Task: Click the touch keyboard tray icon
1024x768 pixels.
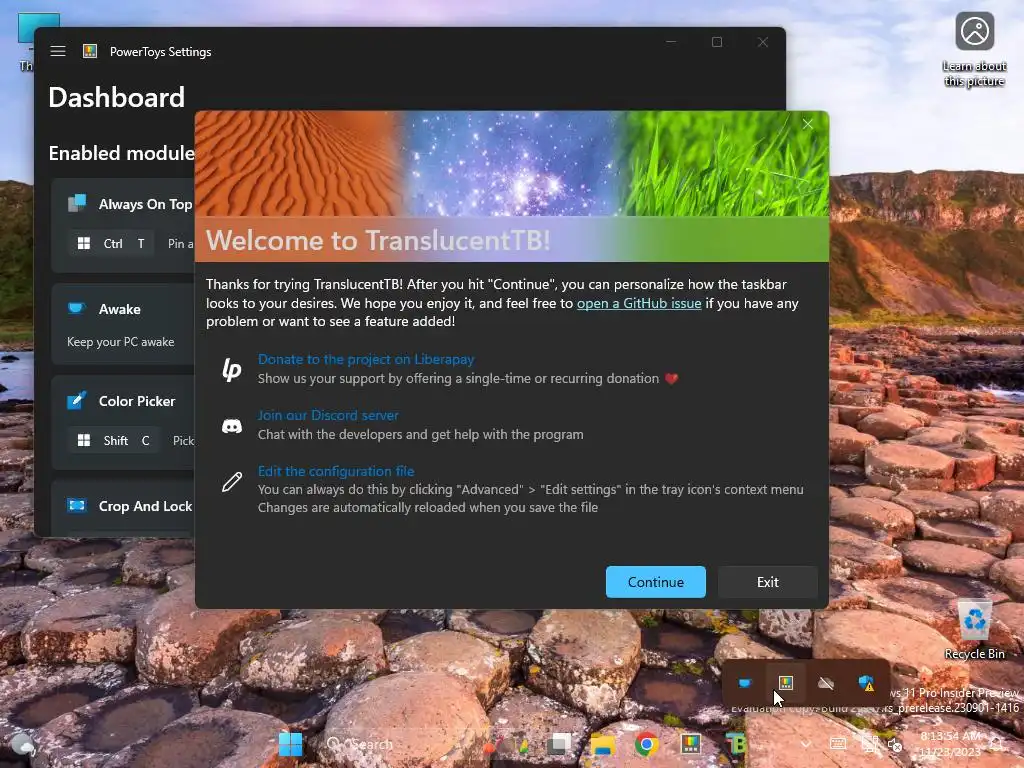Action: [838, 744]
